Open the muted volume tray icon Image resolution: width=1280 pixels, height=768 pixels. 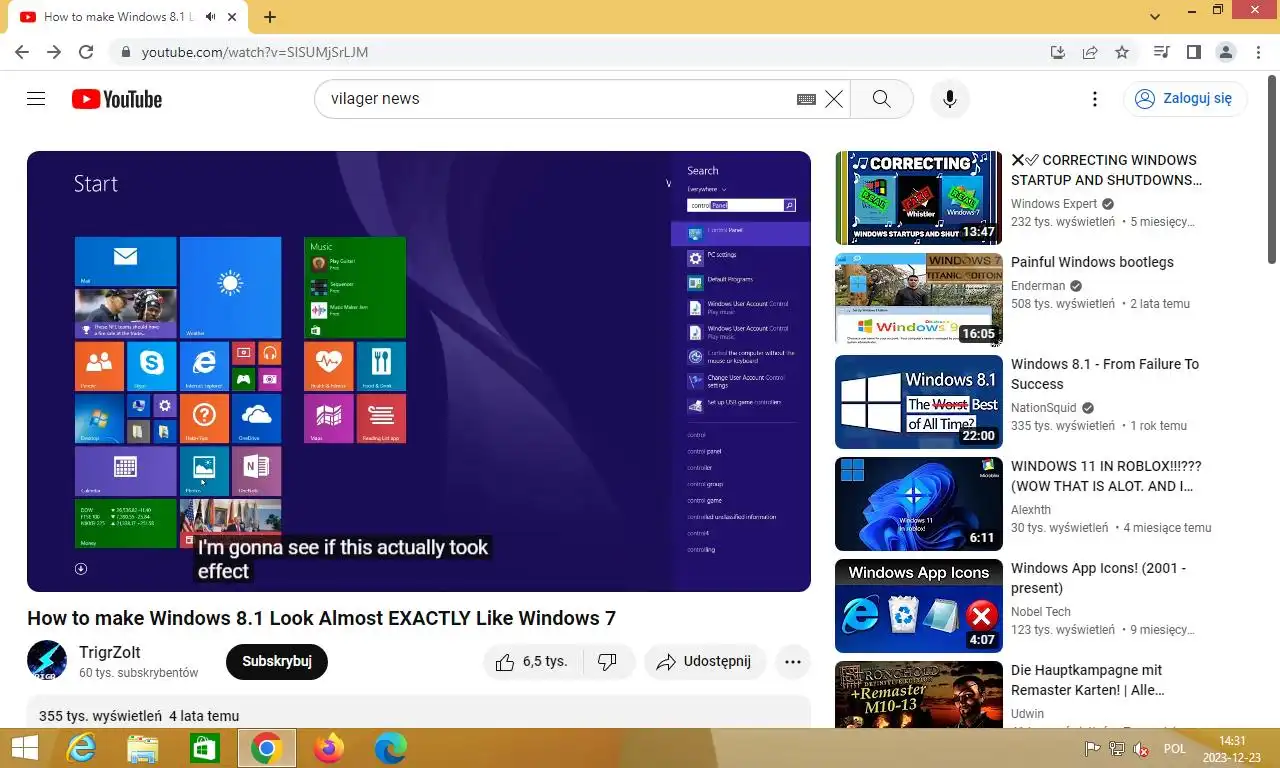pyautogui.click(x=1141, y=749)
